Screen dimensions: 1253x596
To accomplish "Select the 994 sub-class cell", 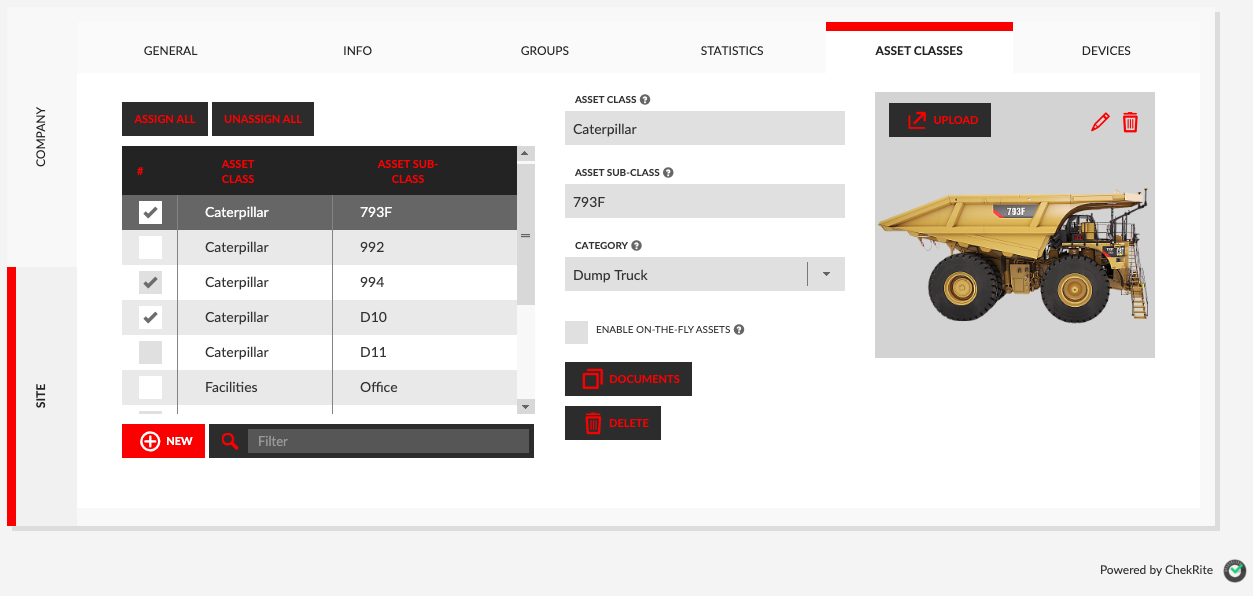I will click(x=425, y=282).
